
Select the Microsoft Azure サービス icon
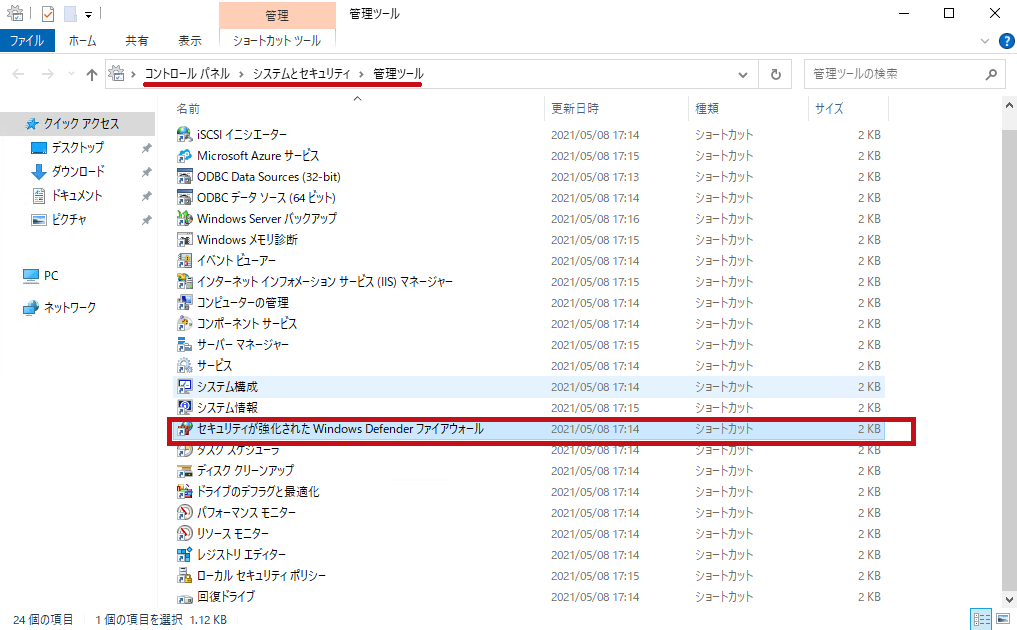(x=184, y=156)
